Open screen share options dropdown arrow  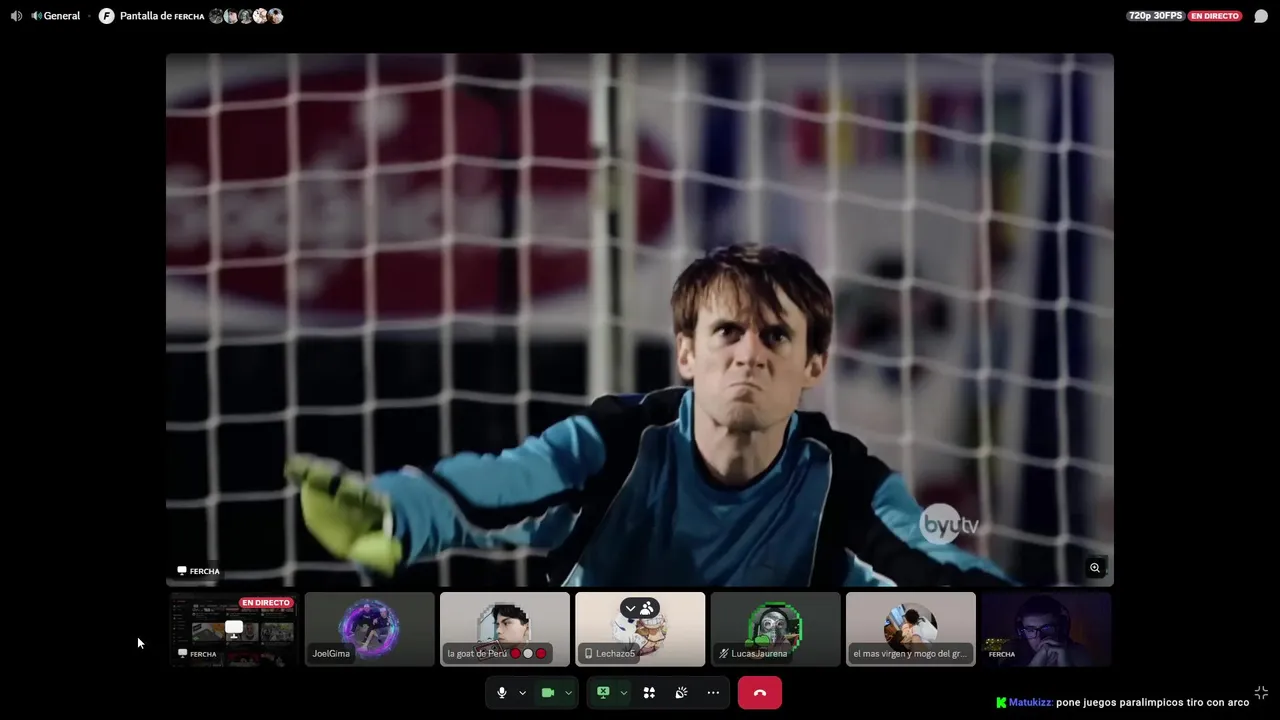click(x=623, y=692)
